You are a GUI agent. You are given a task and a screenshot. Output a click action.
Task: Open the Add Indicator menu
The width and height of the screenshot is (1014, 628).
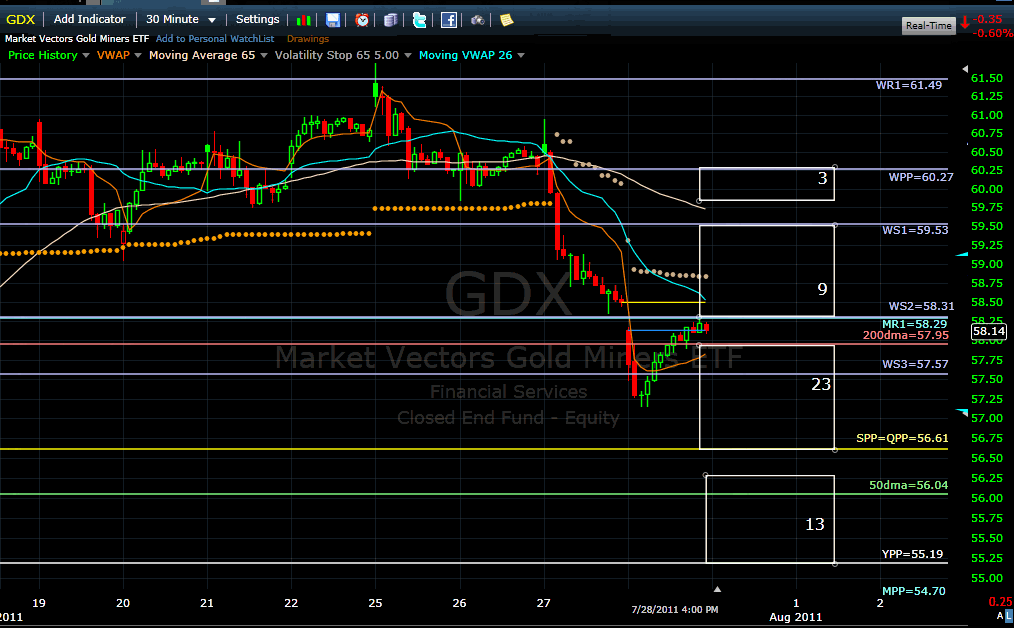[x=89, y=19]
